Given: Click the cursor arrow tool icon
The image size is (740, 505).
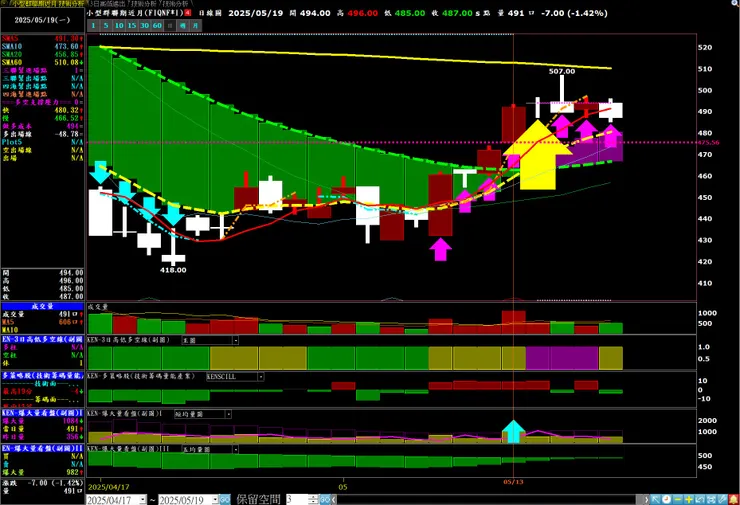Looking at the screenshot, I should pyautogui.click(x=655, y=499).
